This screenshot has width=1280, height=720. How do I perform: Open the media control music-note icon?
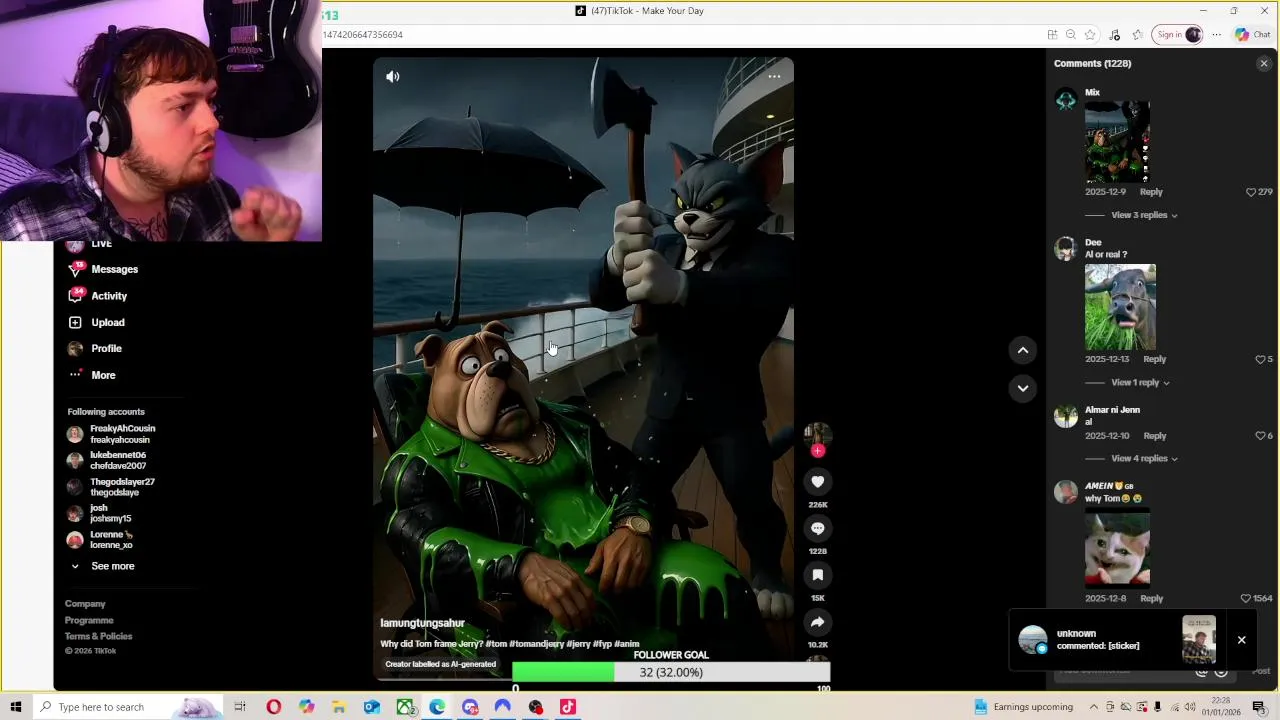(x=1114, y=34)
